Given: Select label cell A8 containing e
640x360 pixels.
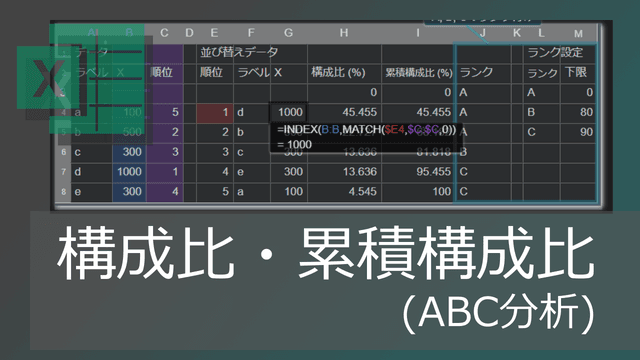Looking at the screenshot, I should click(92, 191).
